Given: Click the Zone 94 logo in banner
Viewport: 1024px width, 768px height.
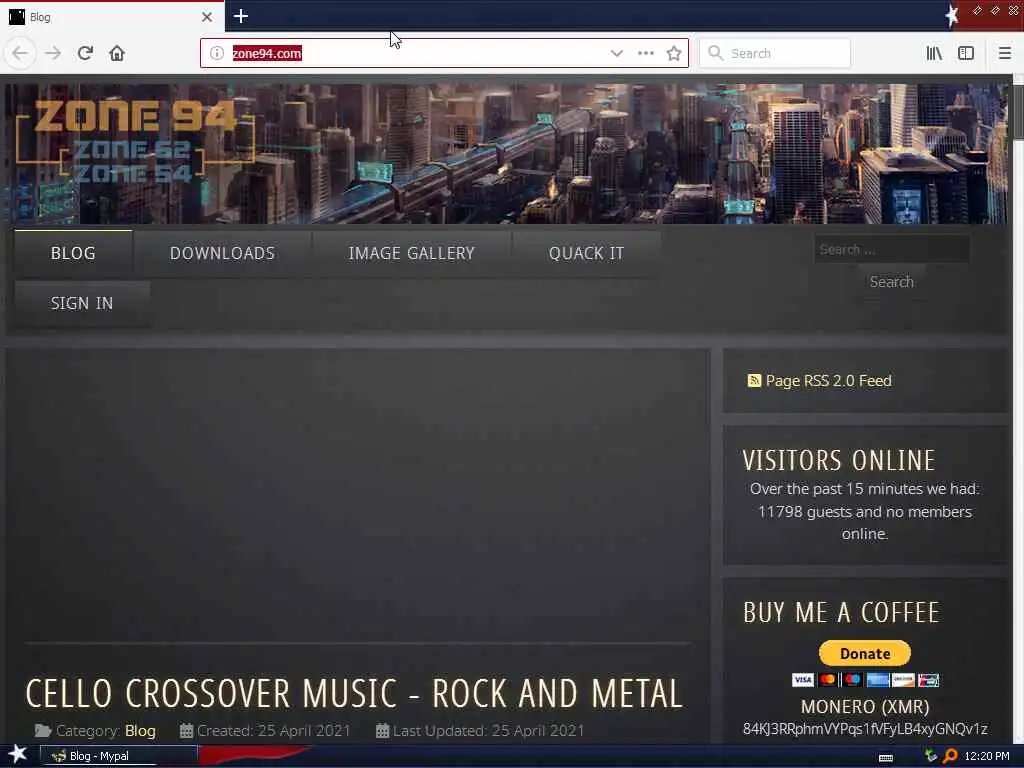Looking at the screenshot, I should (x=135, y=140).
